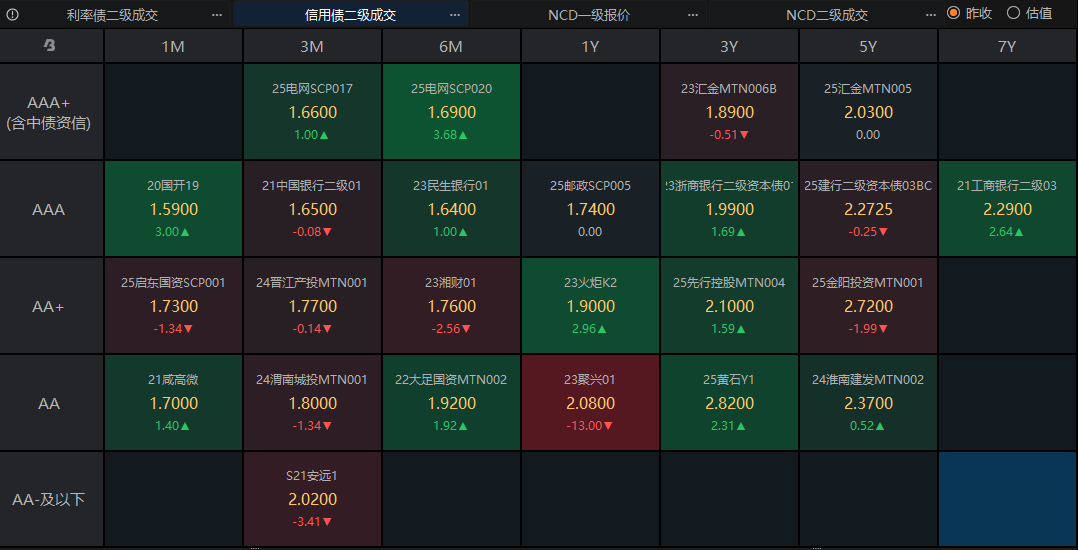1078x550 pixels.
Task: Click the AA-及以下 rating row label
Action: coord(49,499)
